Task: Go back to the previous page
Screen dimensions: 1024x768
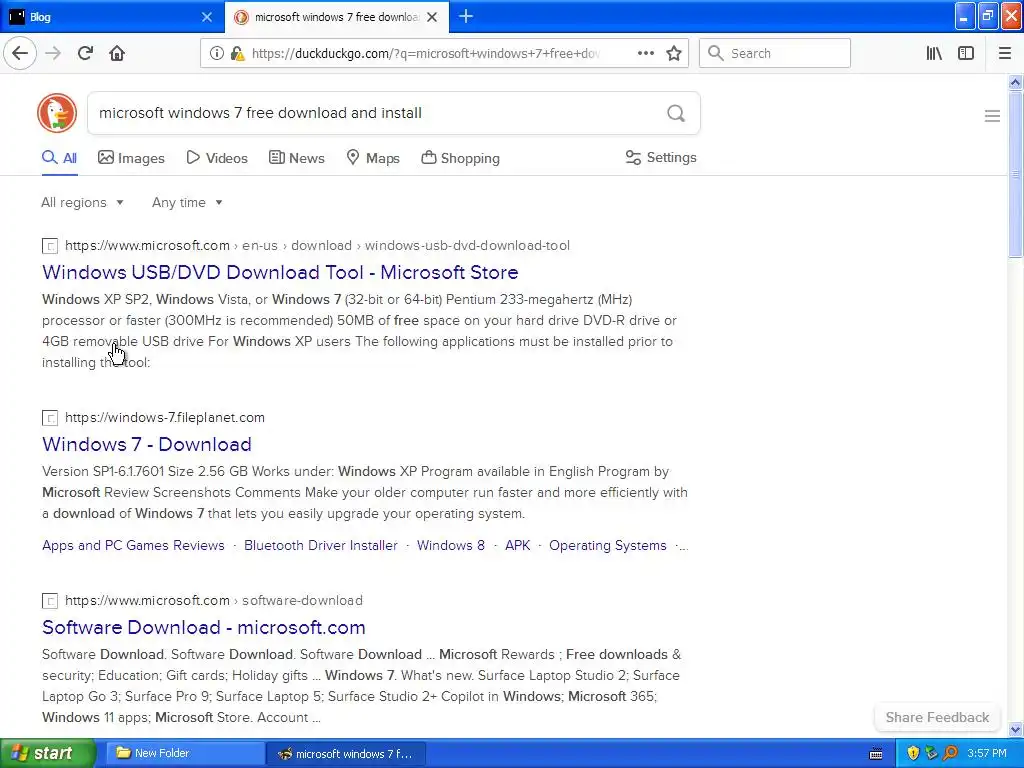Action: (x=20, y=53)
